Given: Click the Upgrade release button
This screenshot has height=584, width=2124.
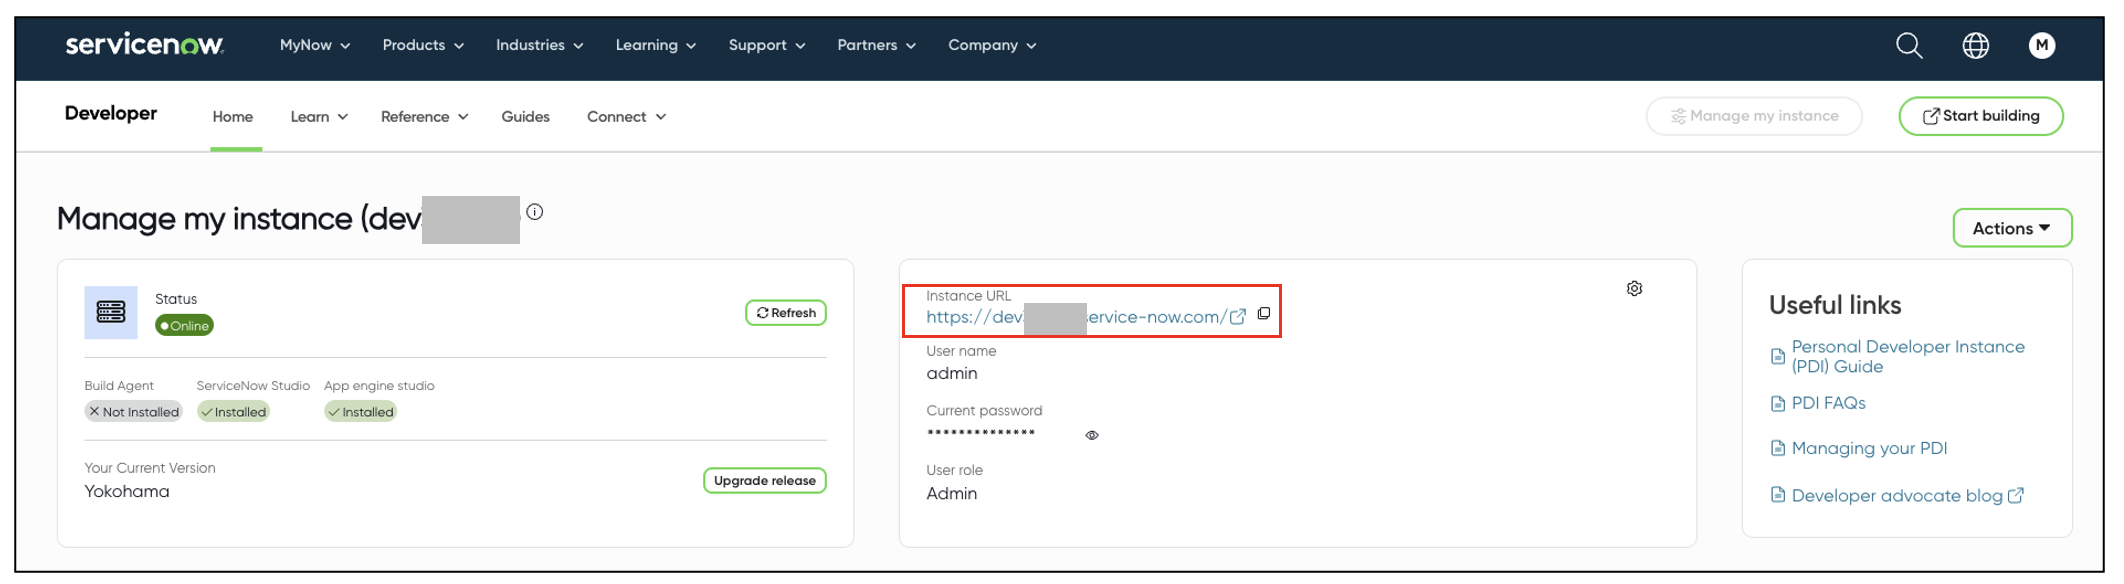Looking at the screenshot, I should coord(765,481).
